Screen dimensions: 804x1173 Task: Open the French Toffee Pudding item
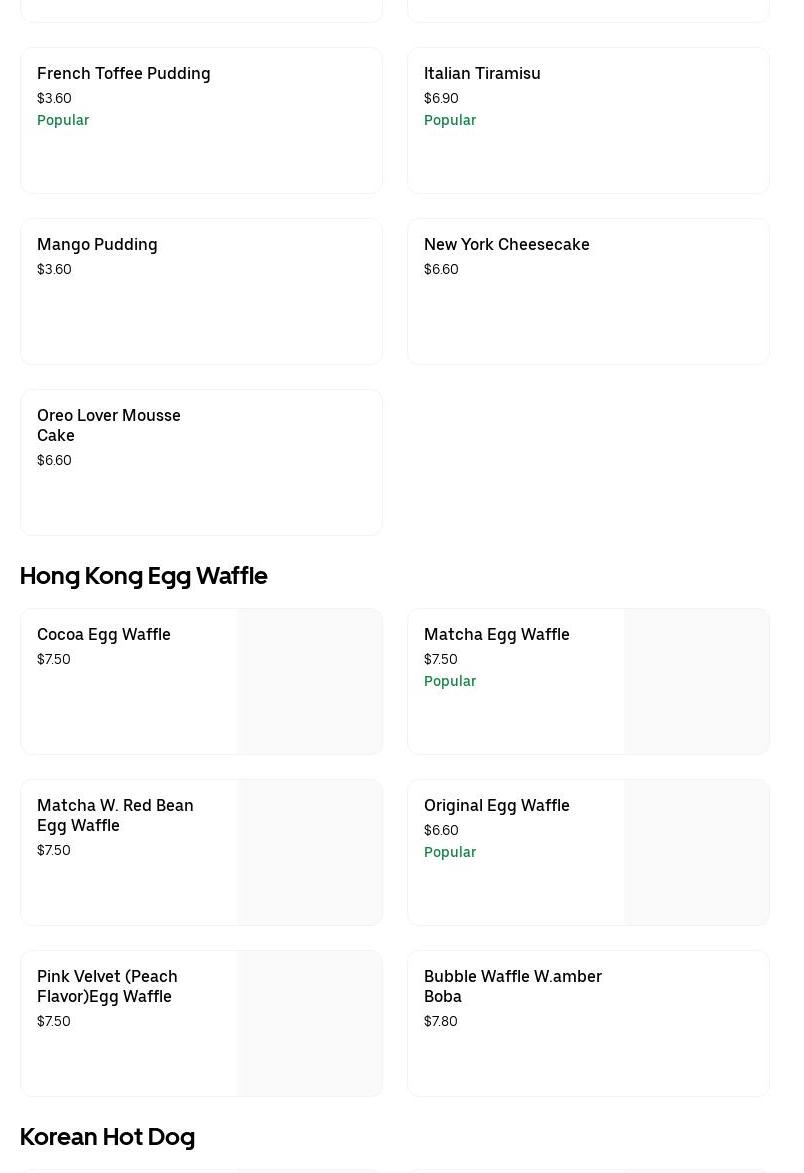[124, 74]
